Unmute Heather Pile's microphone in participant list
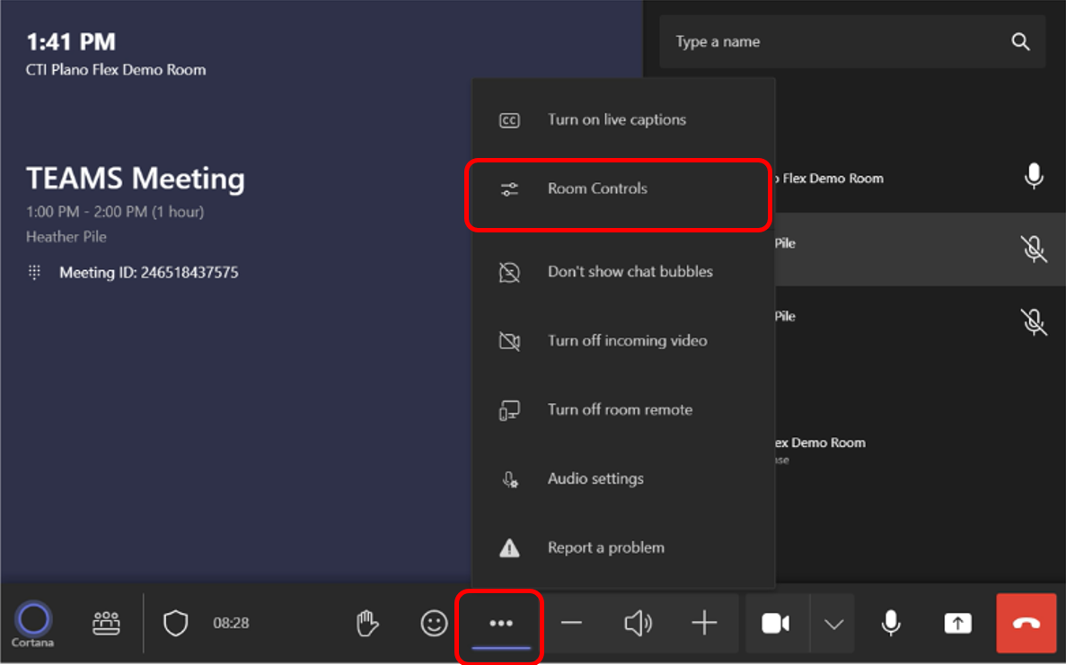 coord(1035,249)
